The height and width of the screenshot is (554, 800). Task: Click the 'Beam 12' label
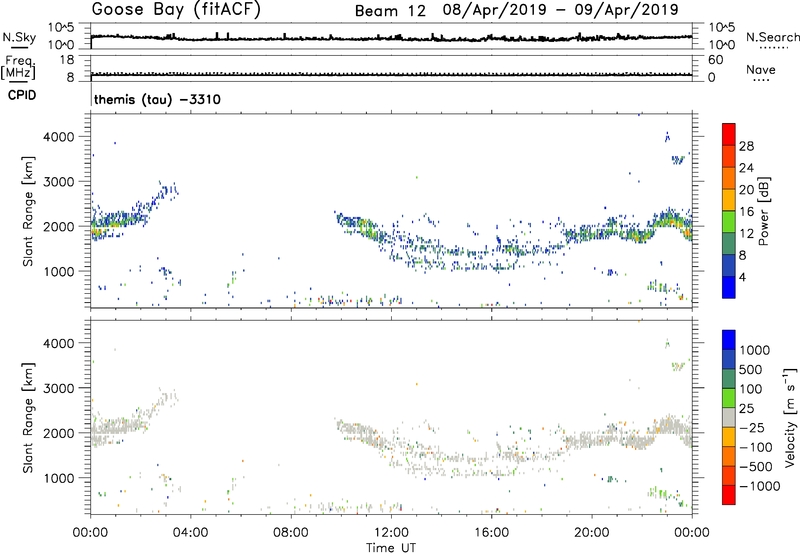(x=390, y=11)
